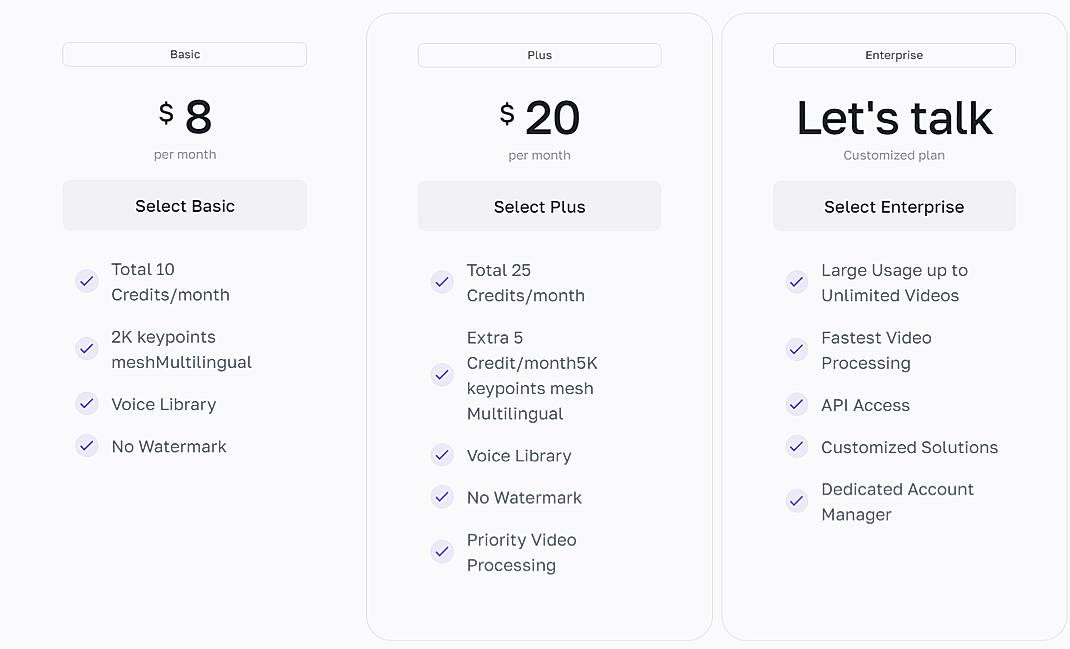Click the Select Basic button
The height and width of the screenshot is (649, 1070).
click(x=184, y=205)
